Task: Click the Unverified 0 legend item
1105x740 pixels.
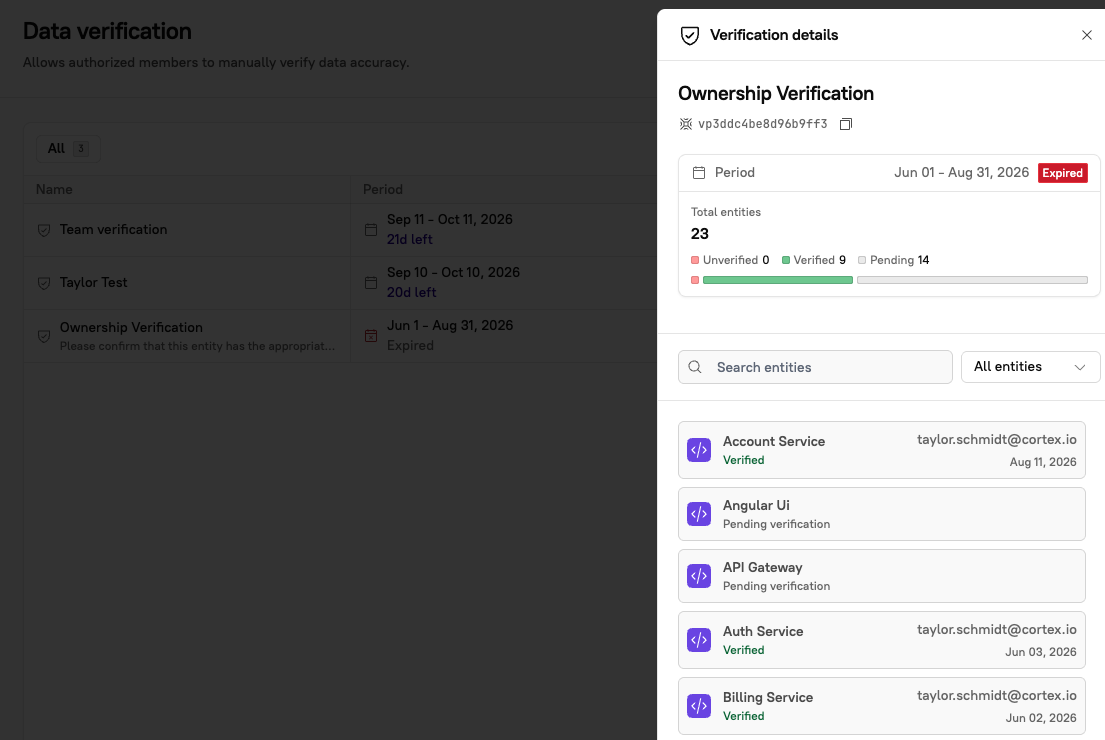Action: 730,260
